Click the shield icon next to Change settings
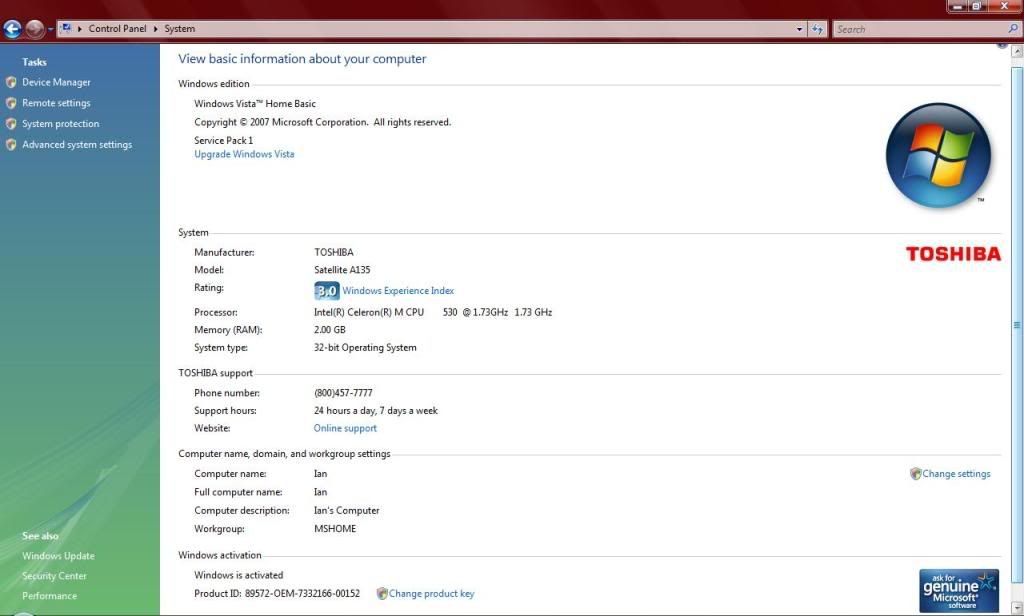This screenshot has width=1024, height=616. coord(915,474)
